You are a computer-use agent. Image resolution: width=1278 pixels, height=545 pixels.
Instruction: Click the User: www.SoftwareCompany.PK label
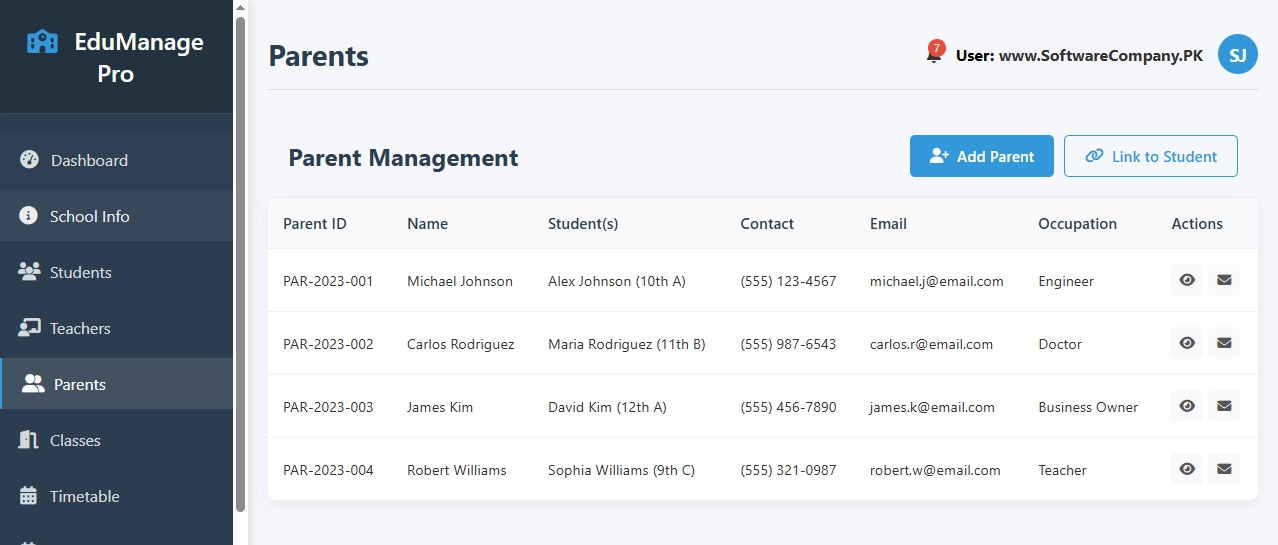[x=1079, y=56]
